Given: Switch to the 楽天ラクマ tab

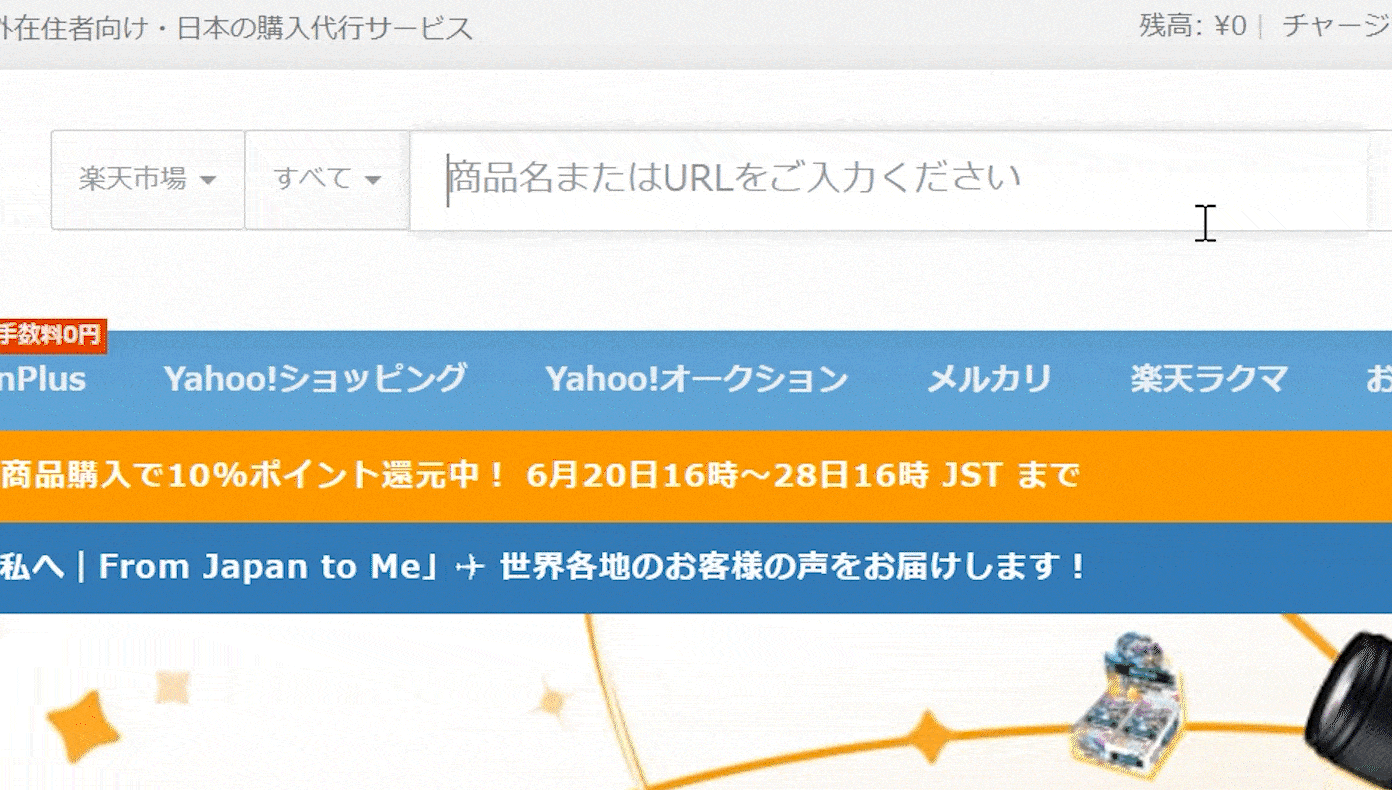Looking at the screenshot, I should pyautogui.click(x=1209, y=379).
